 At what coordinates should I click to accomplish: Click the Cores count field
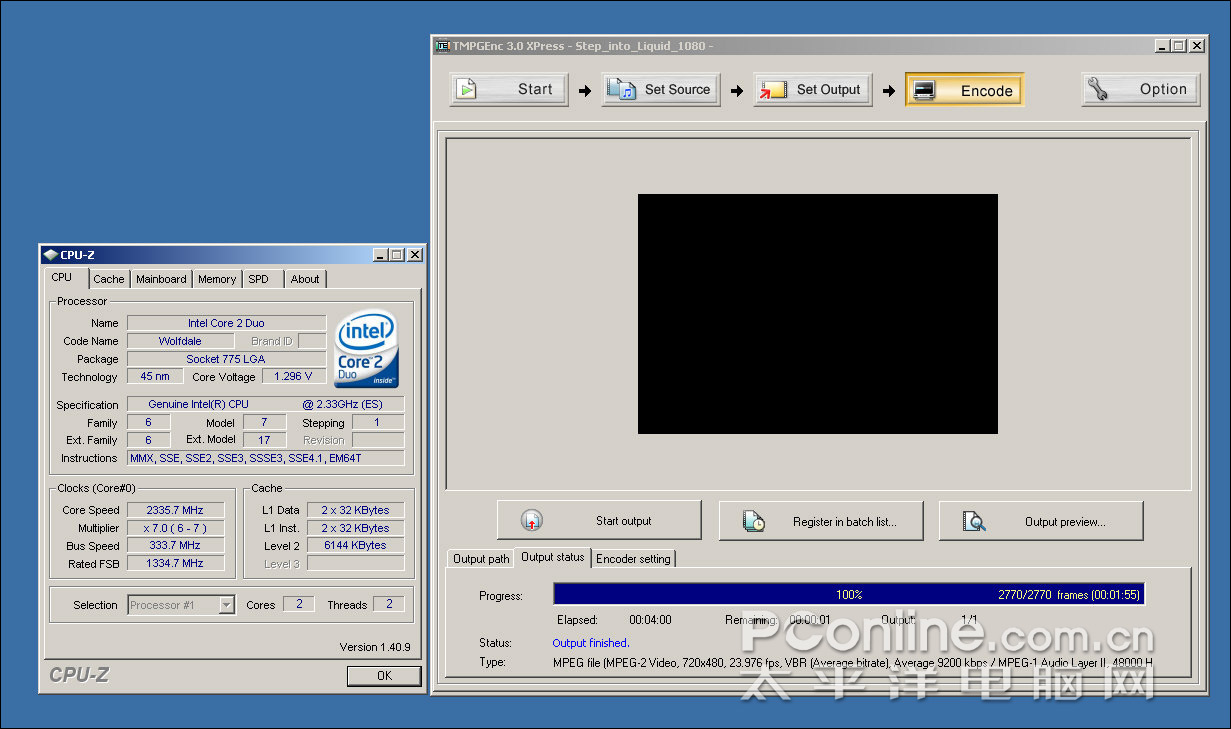pos(299,604)
